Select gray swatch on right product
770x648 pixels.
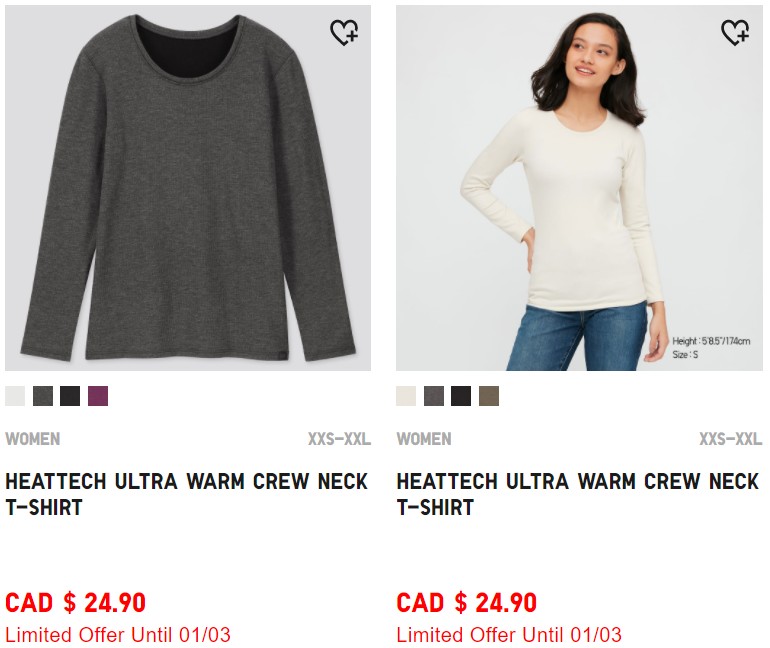pos(434,396)
